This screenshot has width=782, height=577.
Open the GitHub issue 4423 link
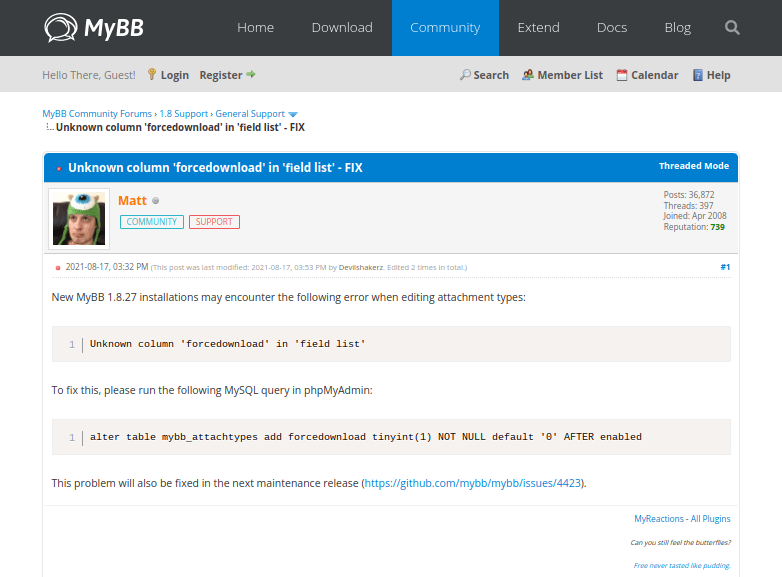pyautogui.click(x=473, y=483)
